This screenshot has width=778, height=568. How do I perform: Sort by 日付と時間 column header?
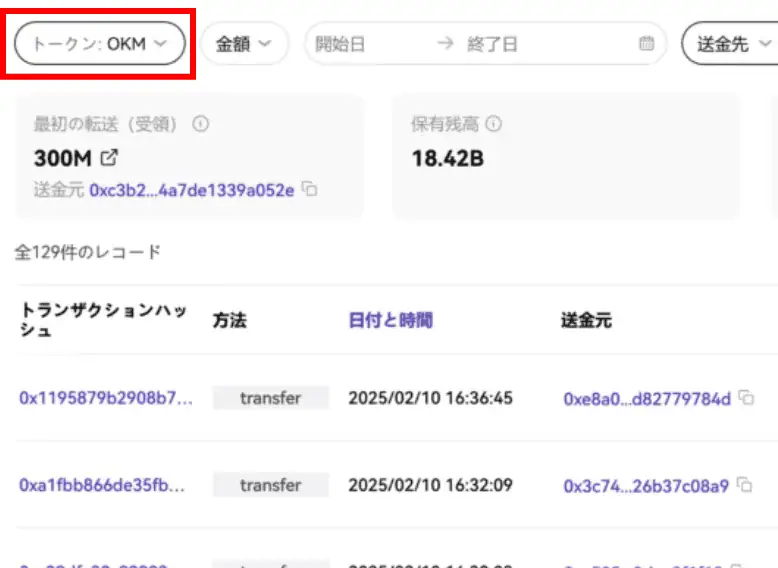coord(390,320)
